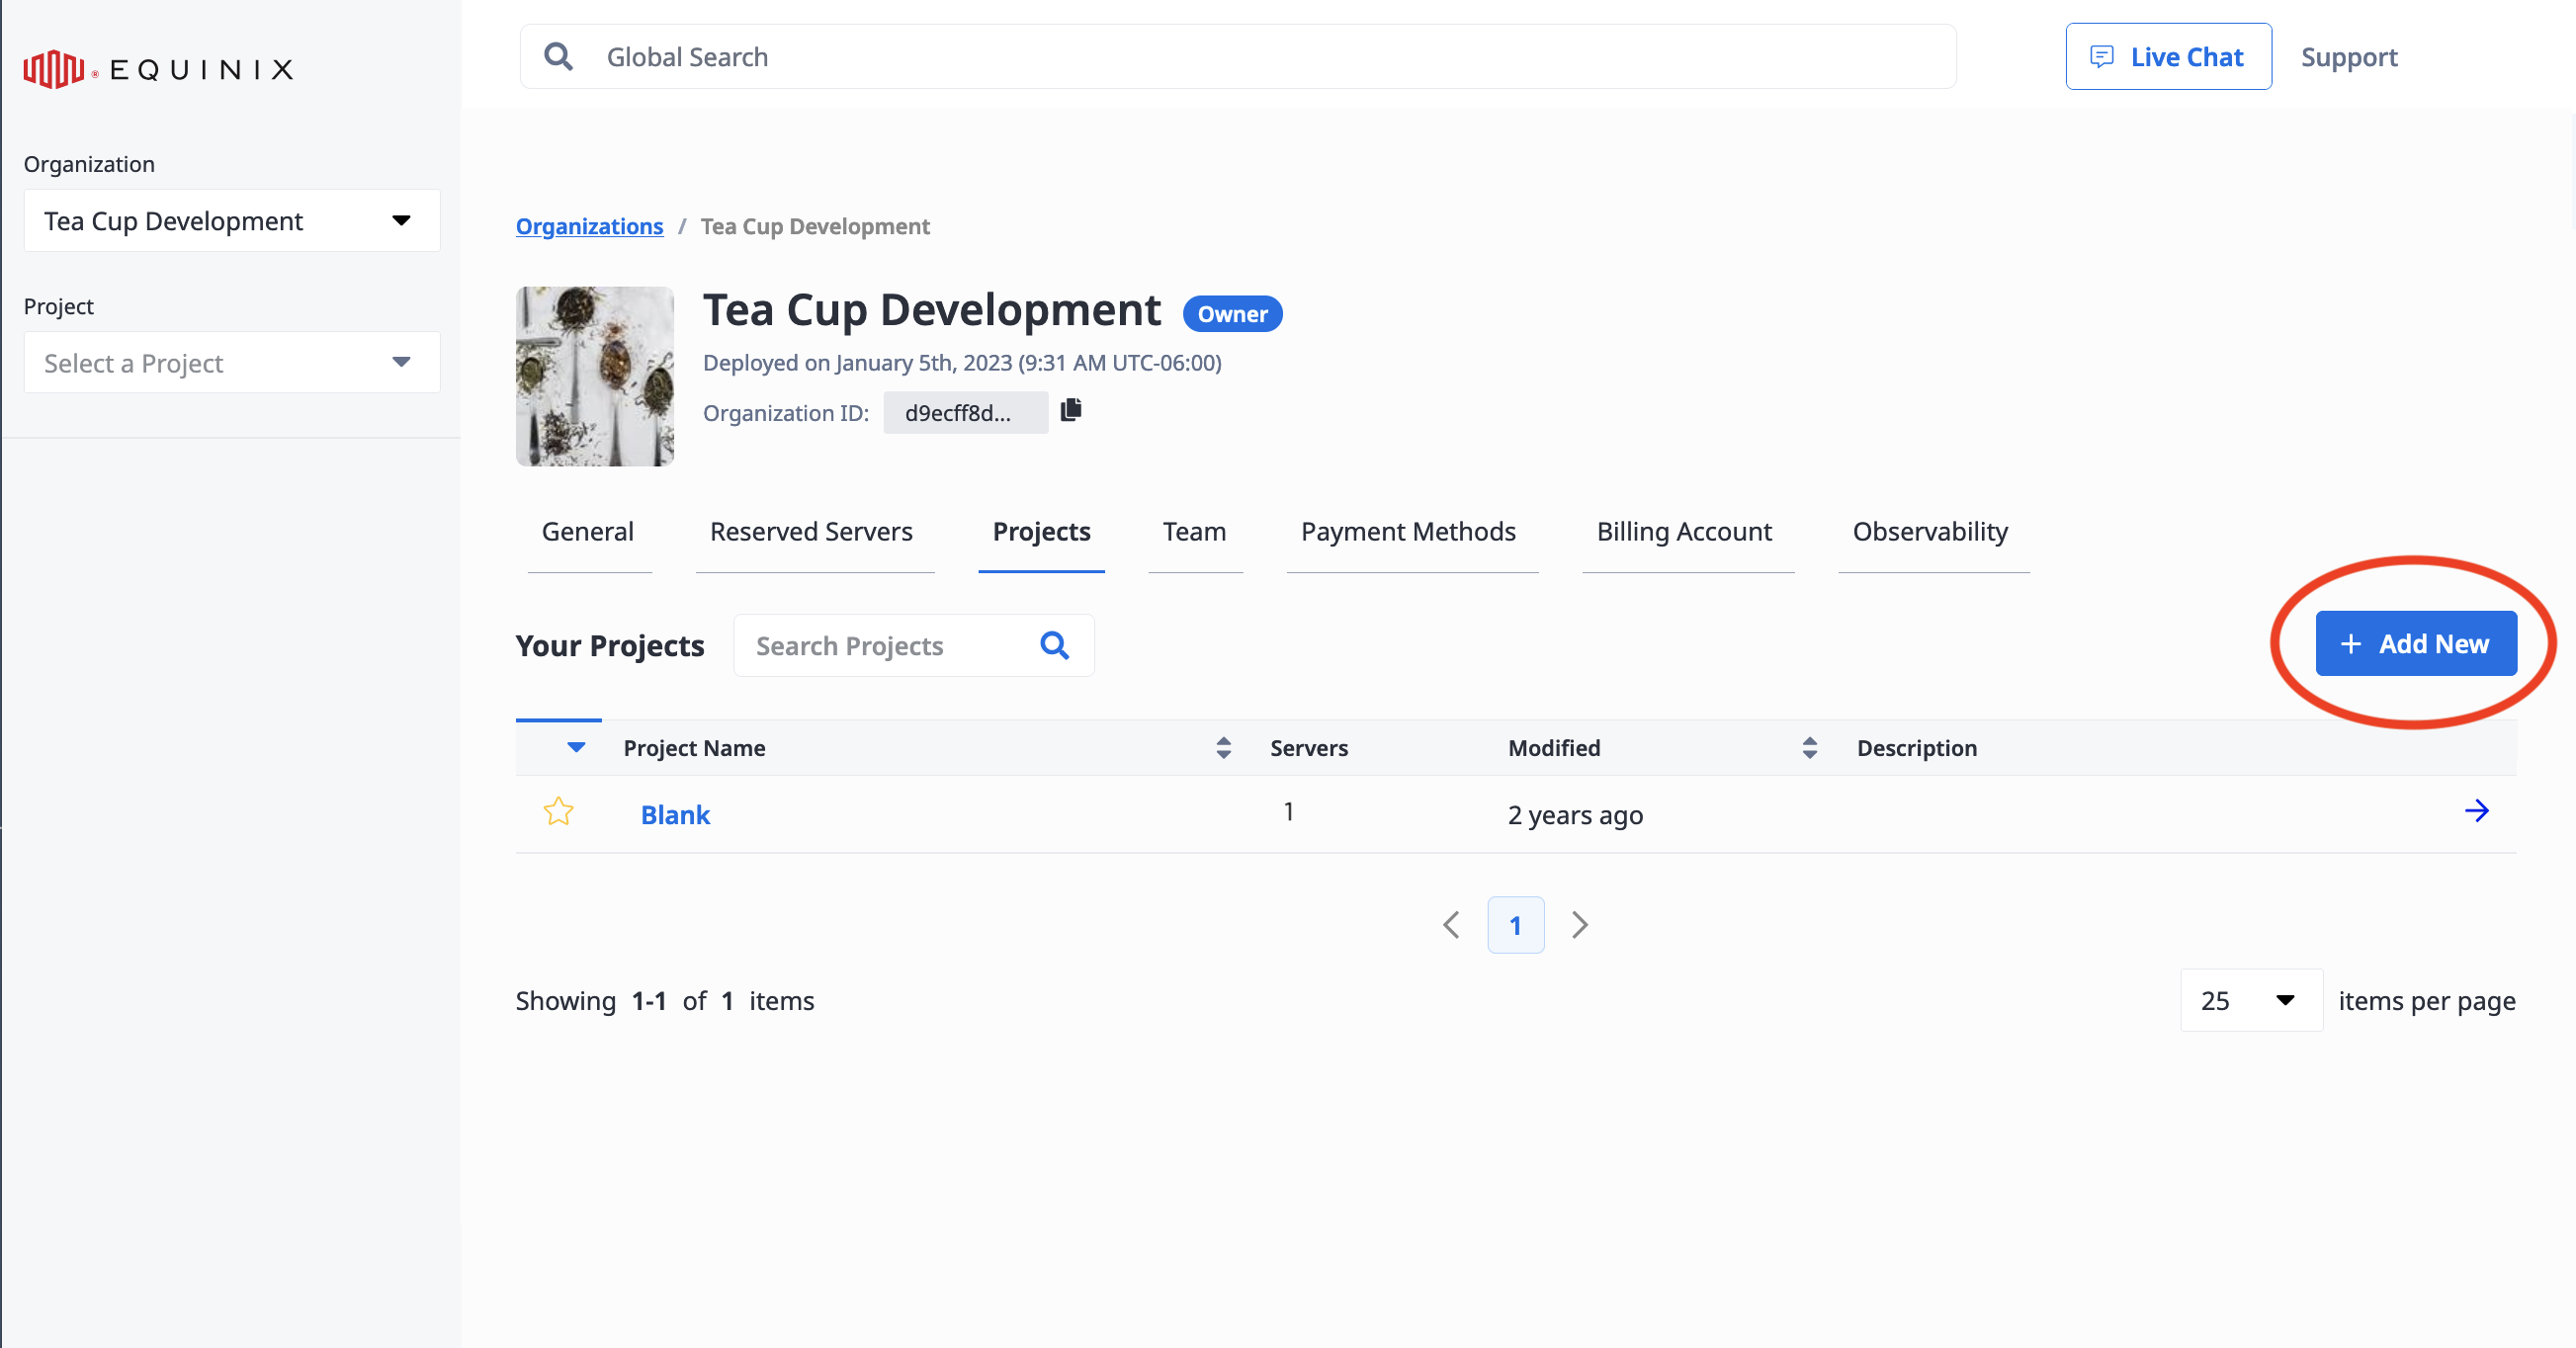The height and width of the screenshot is (1348, 2576).
Task: Focus the Global Search field
Action: [x=1238, y=56]
